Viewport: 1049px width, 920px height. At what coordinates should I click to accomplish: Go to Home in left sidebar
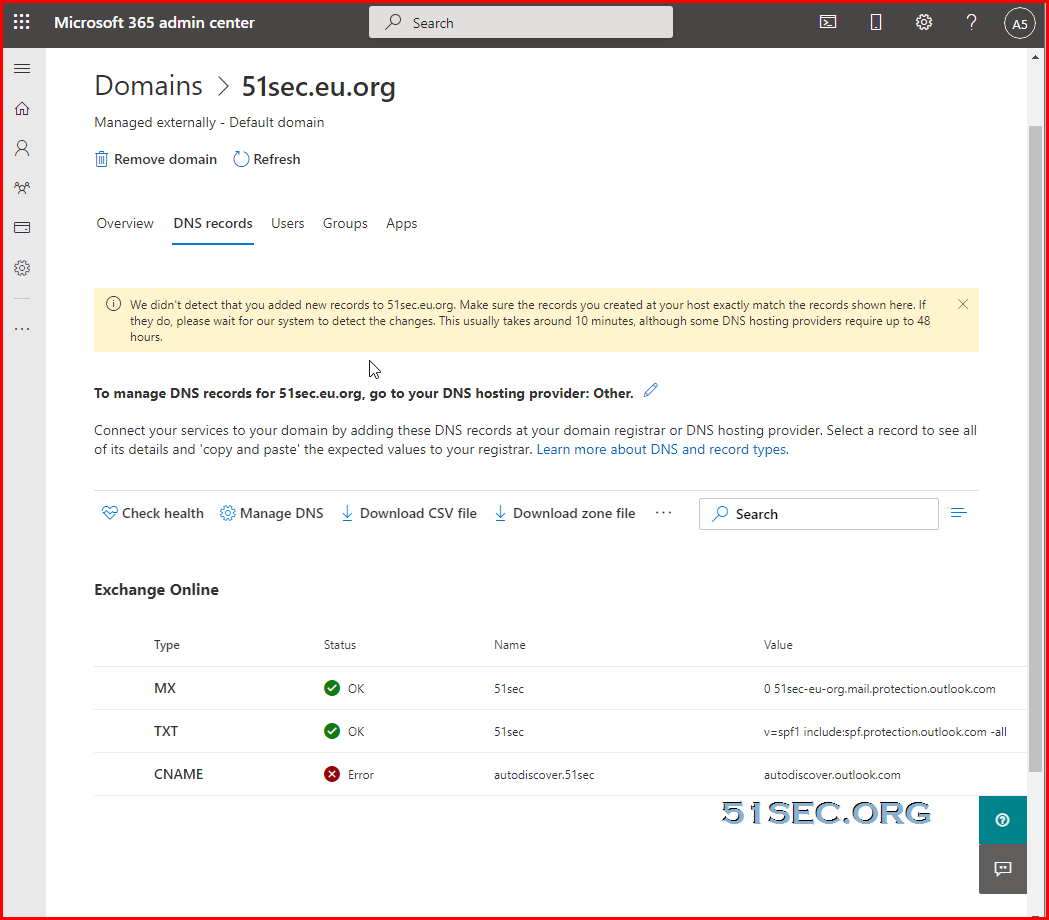22,108
